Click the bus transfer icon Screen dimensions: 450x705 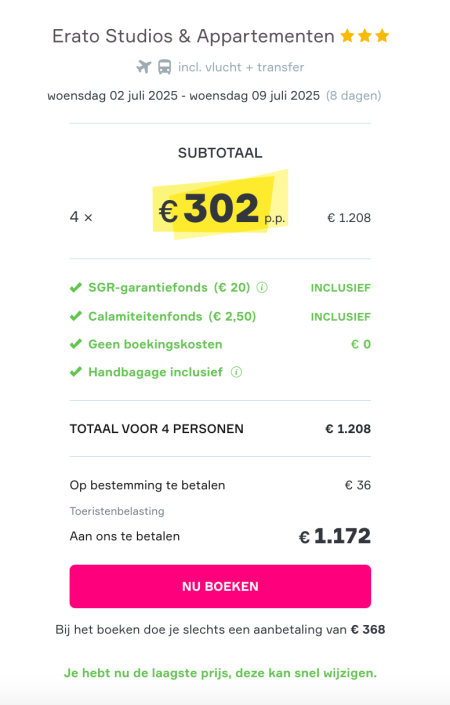(x=165, y=67)
